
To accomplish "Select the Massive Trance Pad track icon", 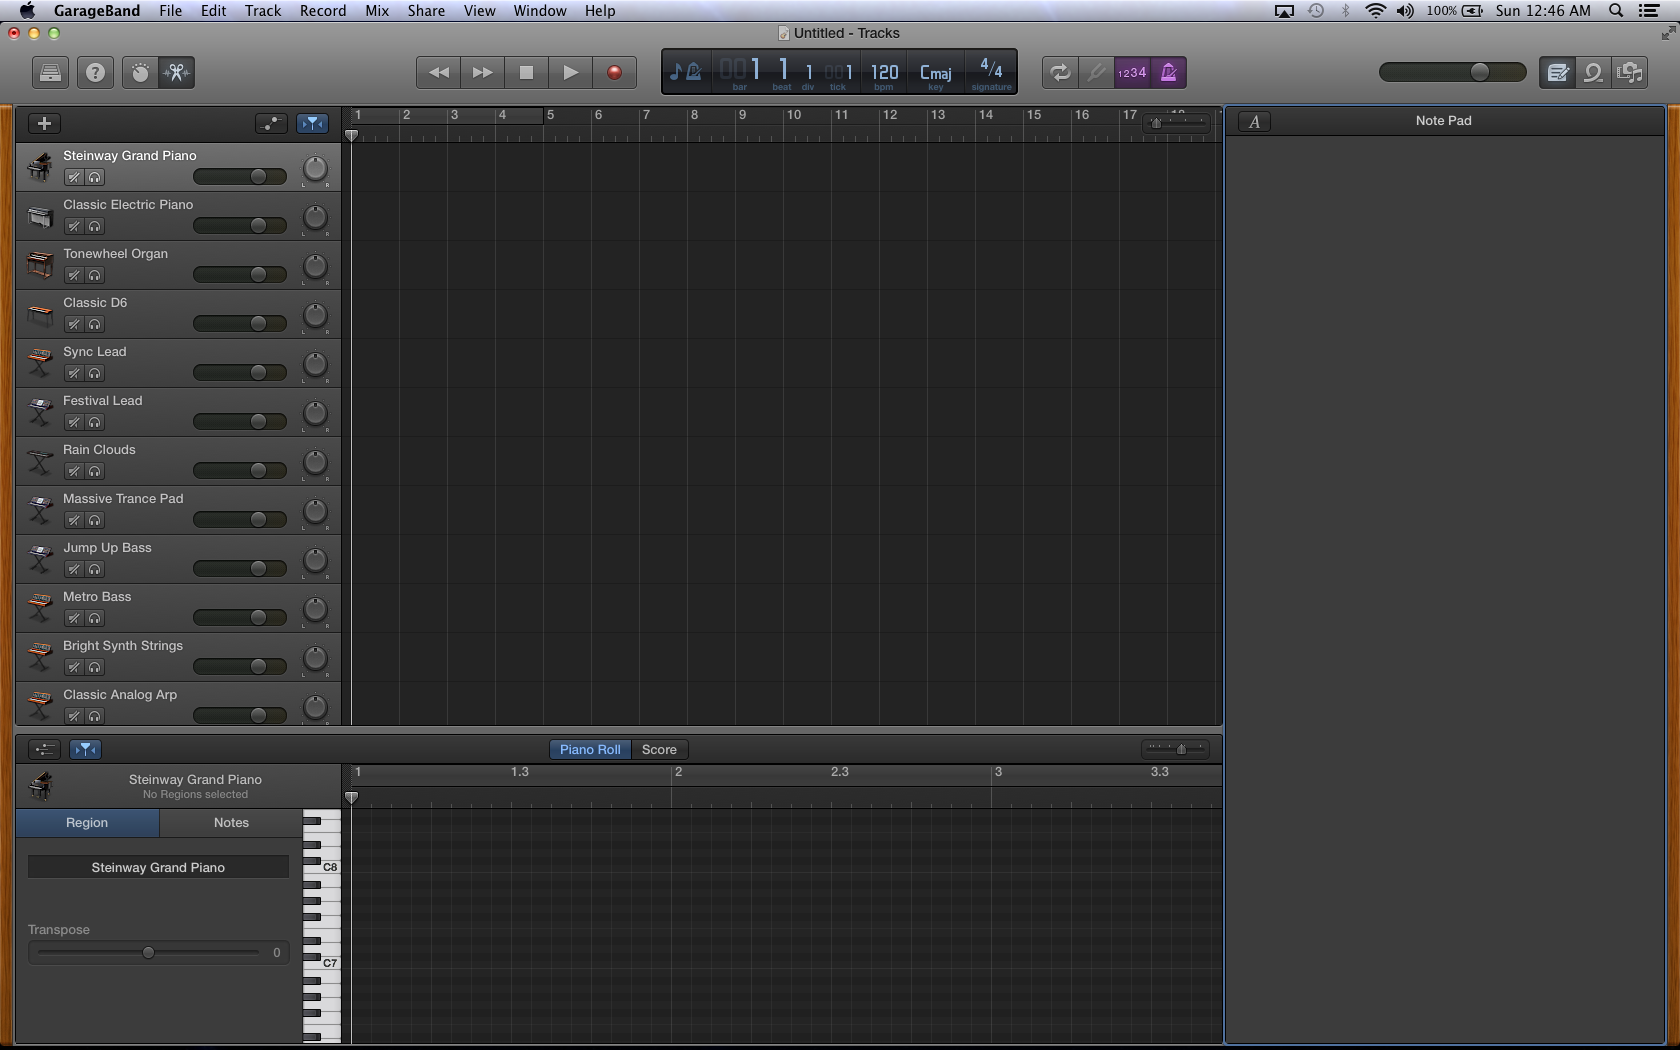I will tap(40, 511).
